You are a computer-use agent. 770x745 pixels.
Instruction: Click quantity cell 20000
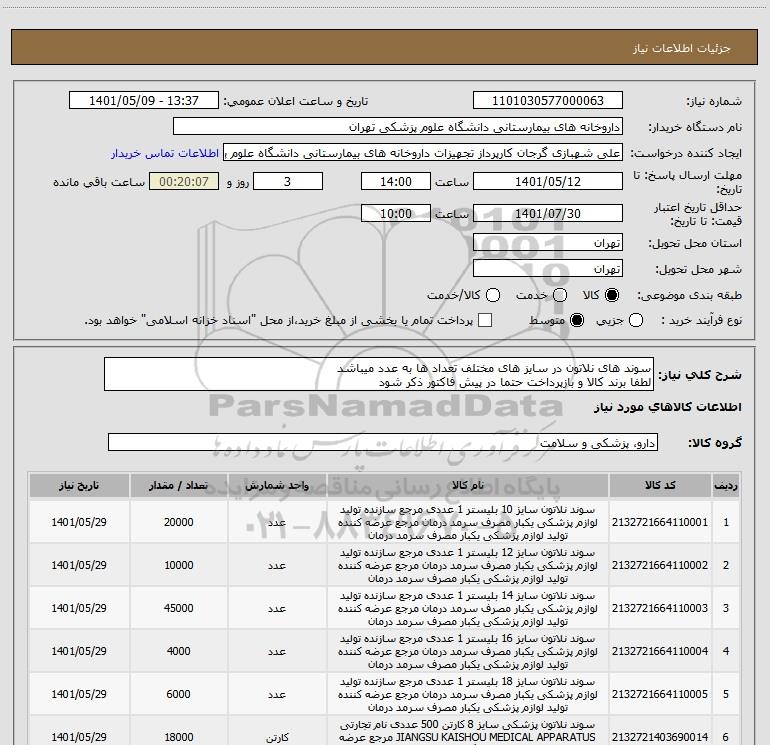pos(178,523)
